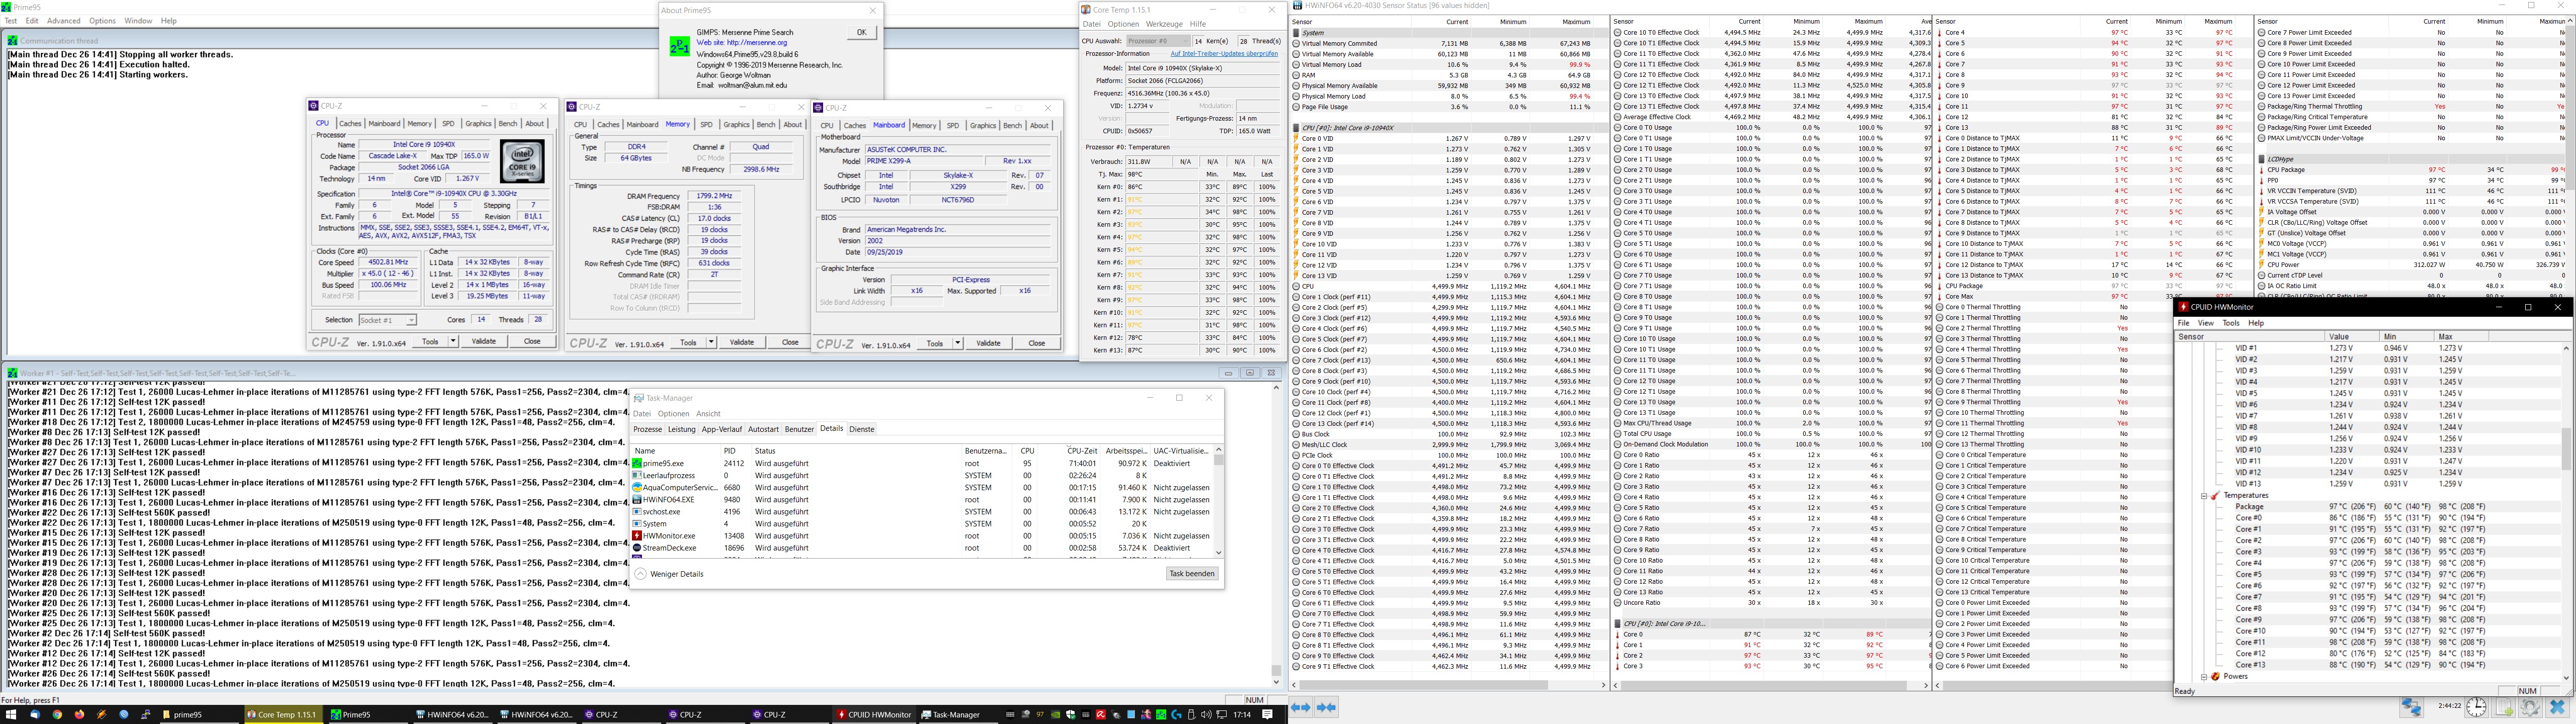Open Tools dropdown arrow in first CPU-Z window
The width and height of the screenshot is (2576, 724).
(454, 341)
